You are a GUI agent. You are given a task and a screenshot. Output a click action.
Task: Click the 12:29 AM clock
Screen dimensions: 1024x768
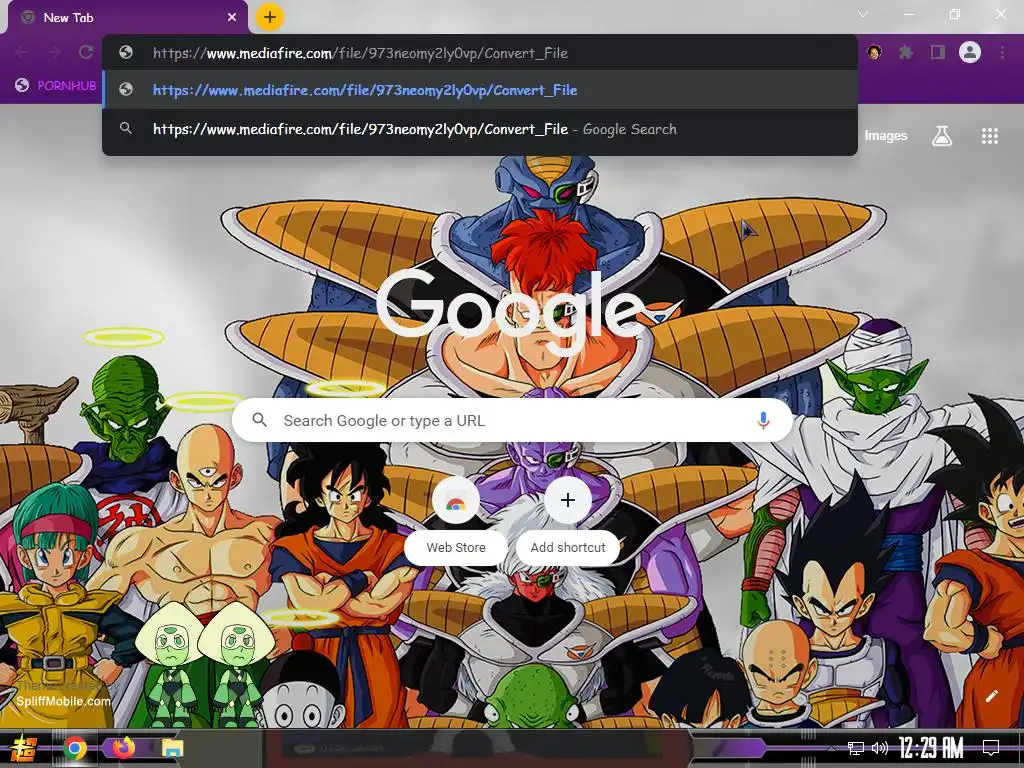click(931, 748)
